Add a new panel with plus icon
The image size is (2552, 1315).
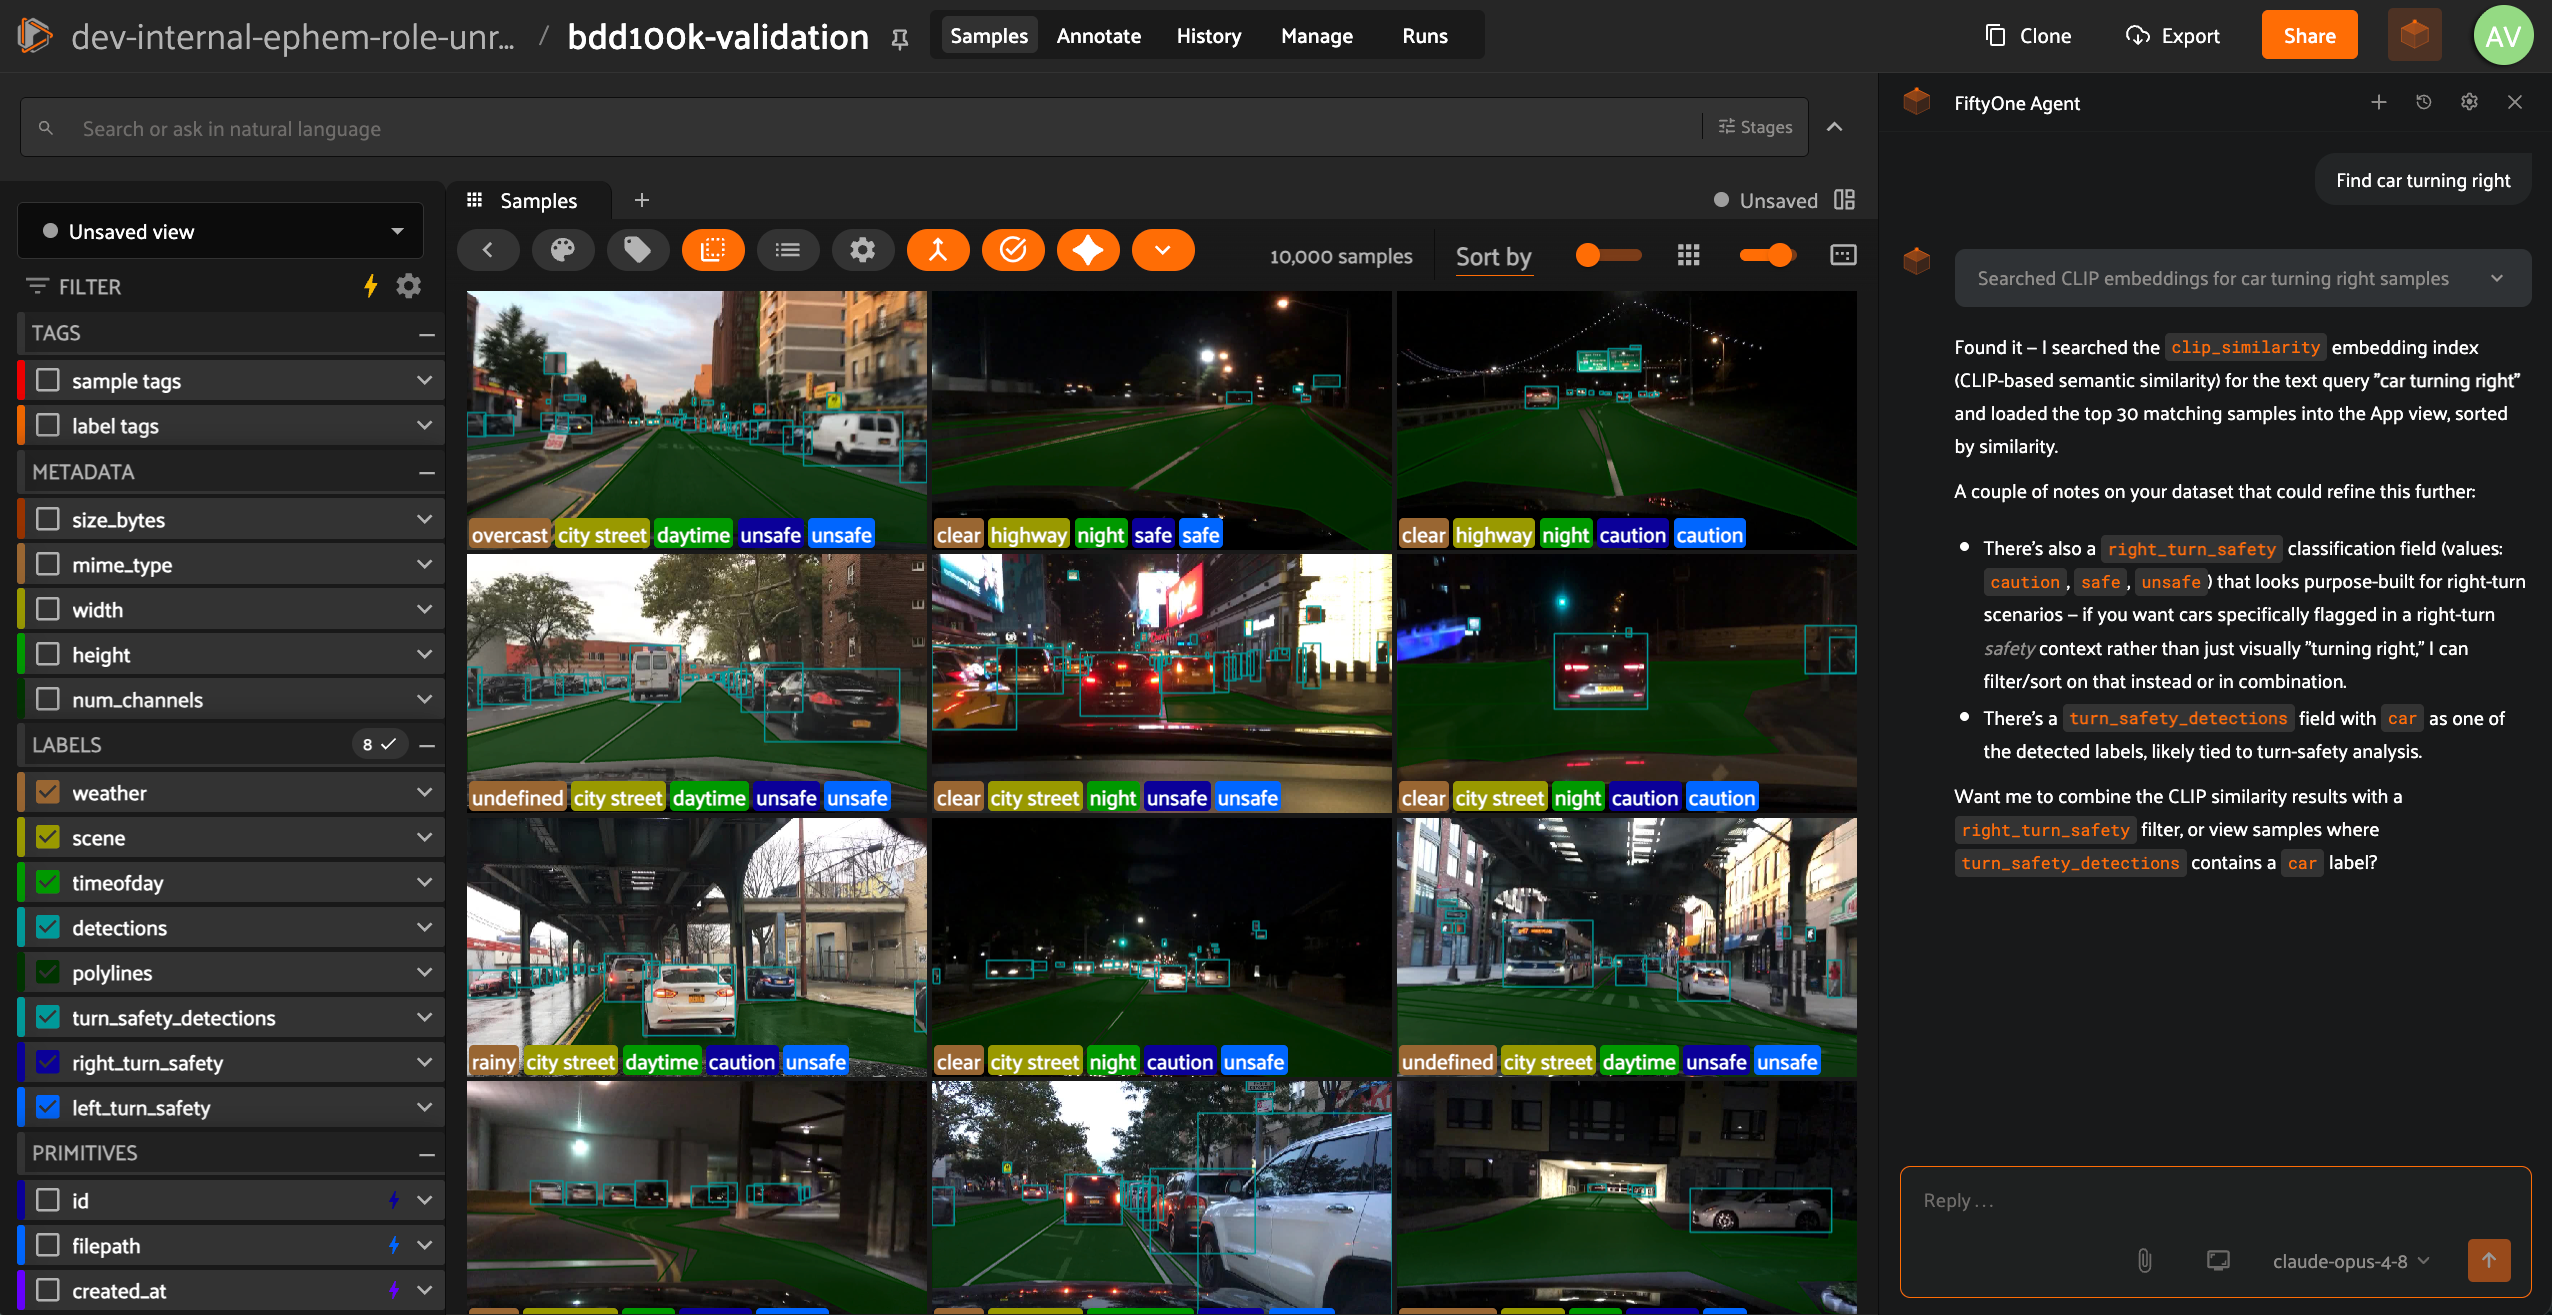[x=642, y=200]
